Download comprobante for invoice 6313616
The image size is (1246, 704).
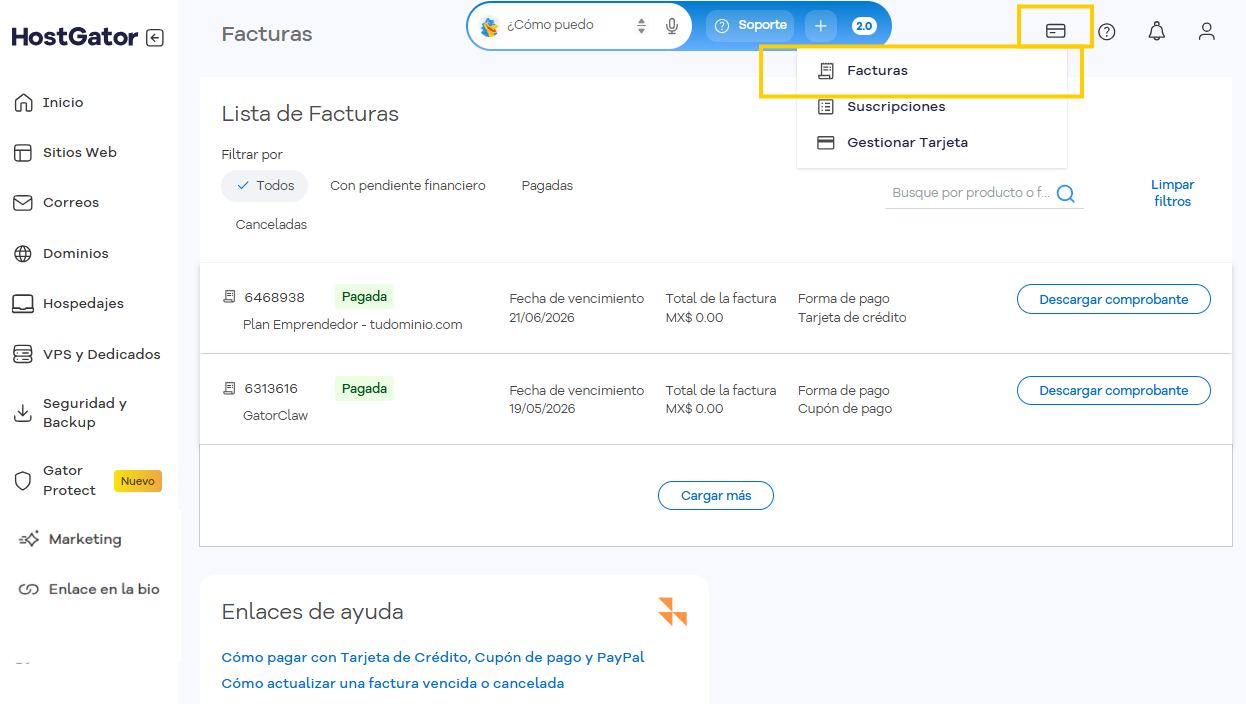[x=1113, y=390]
